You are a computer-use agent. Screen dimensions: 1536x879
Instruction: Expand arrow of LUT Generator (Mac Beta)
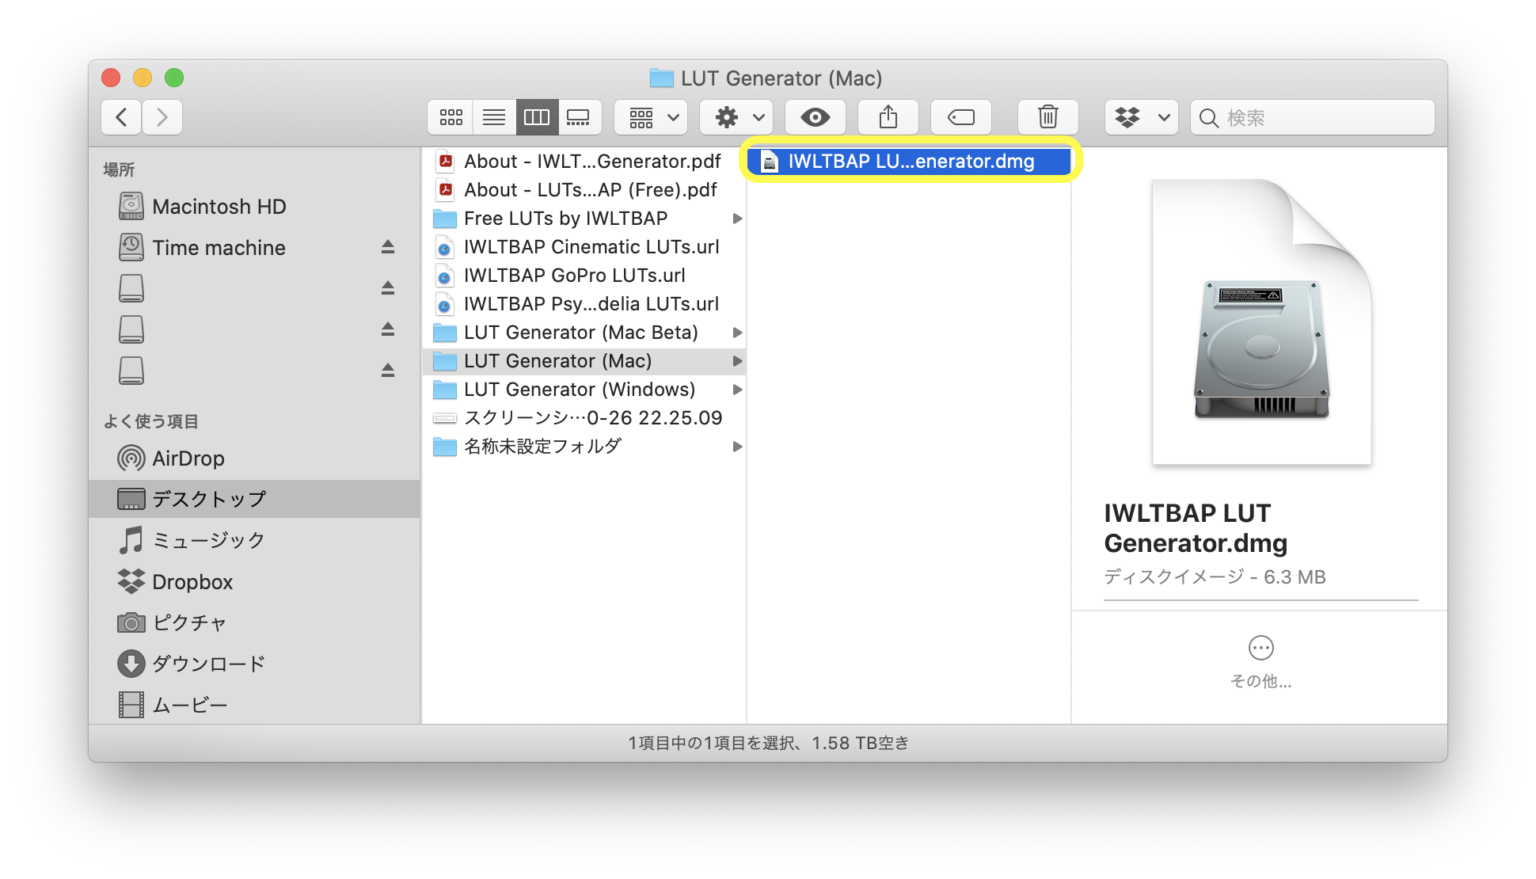(x=737, y=332)
